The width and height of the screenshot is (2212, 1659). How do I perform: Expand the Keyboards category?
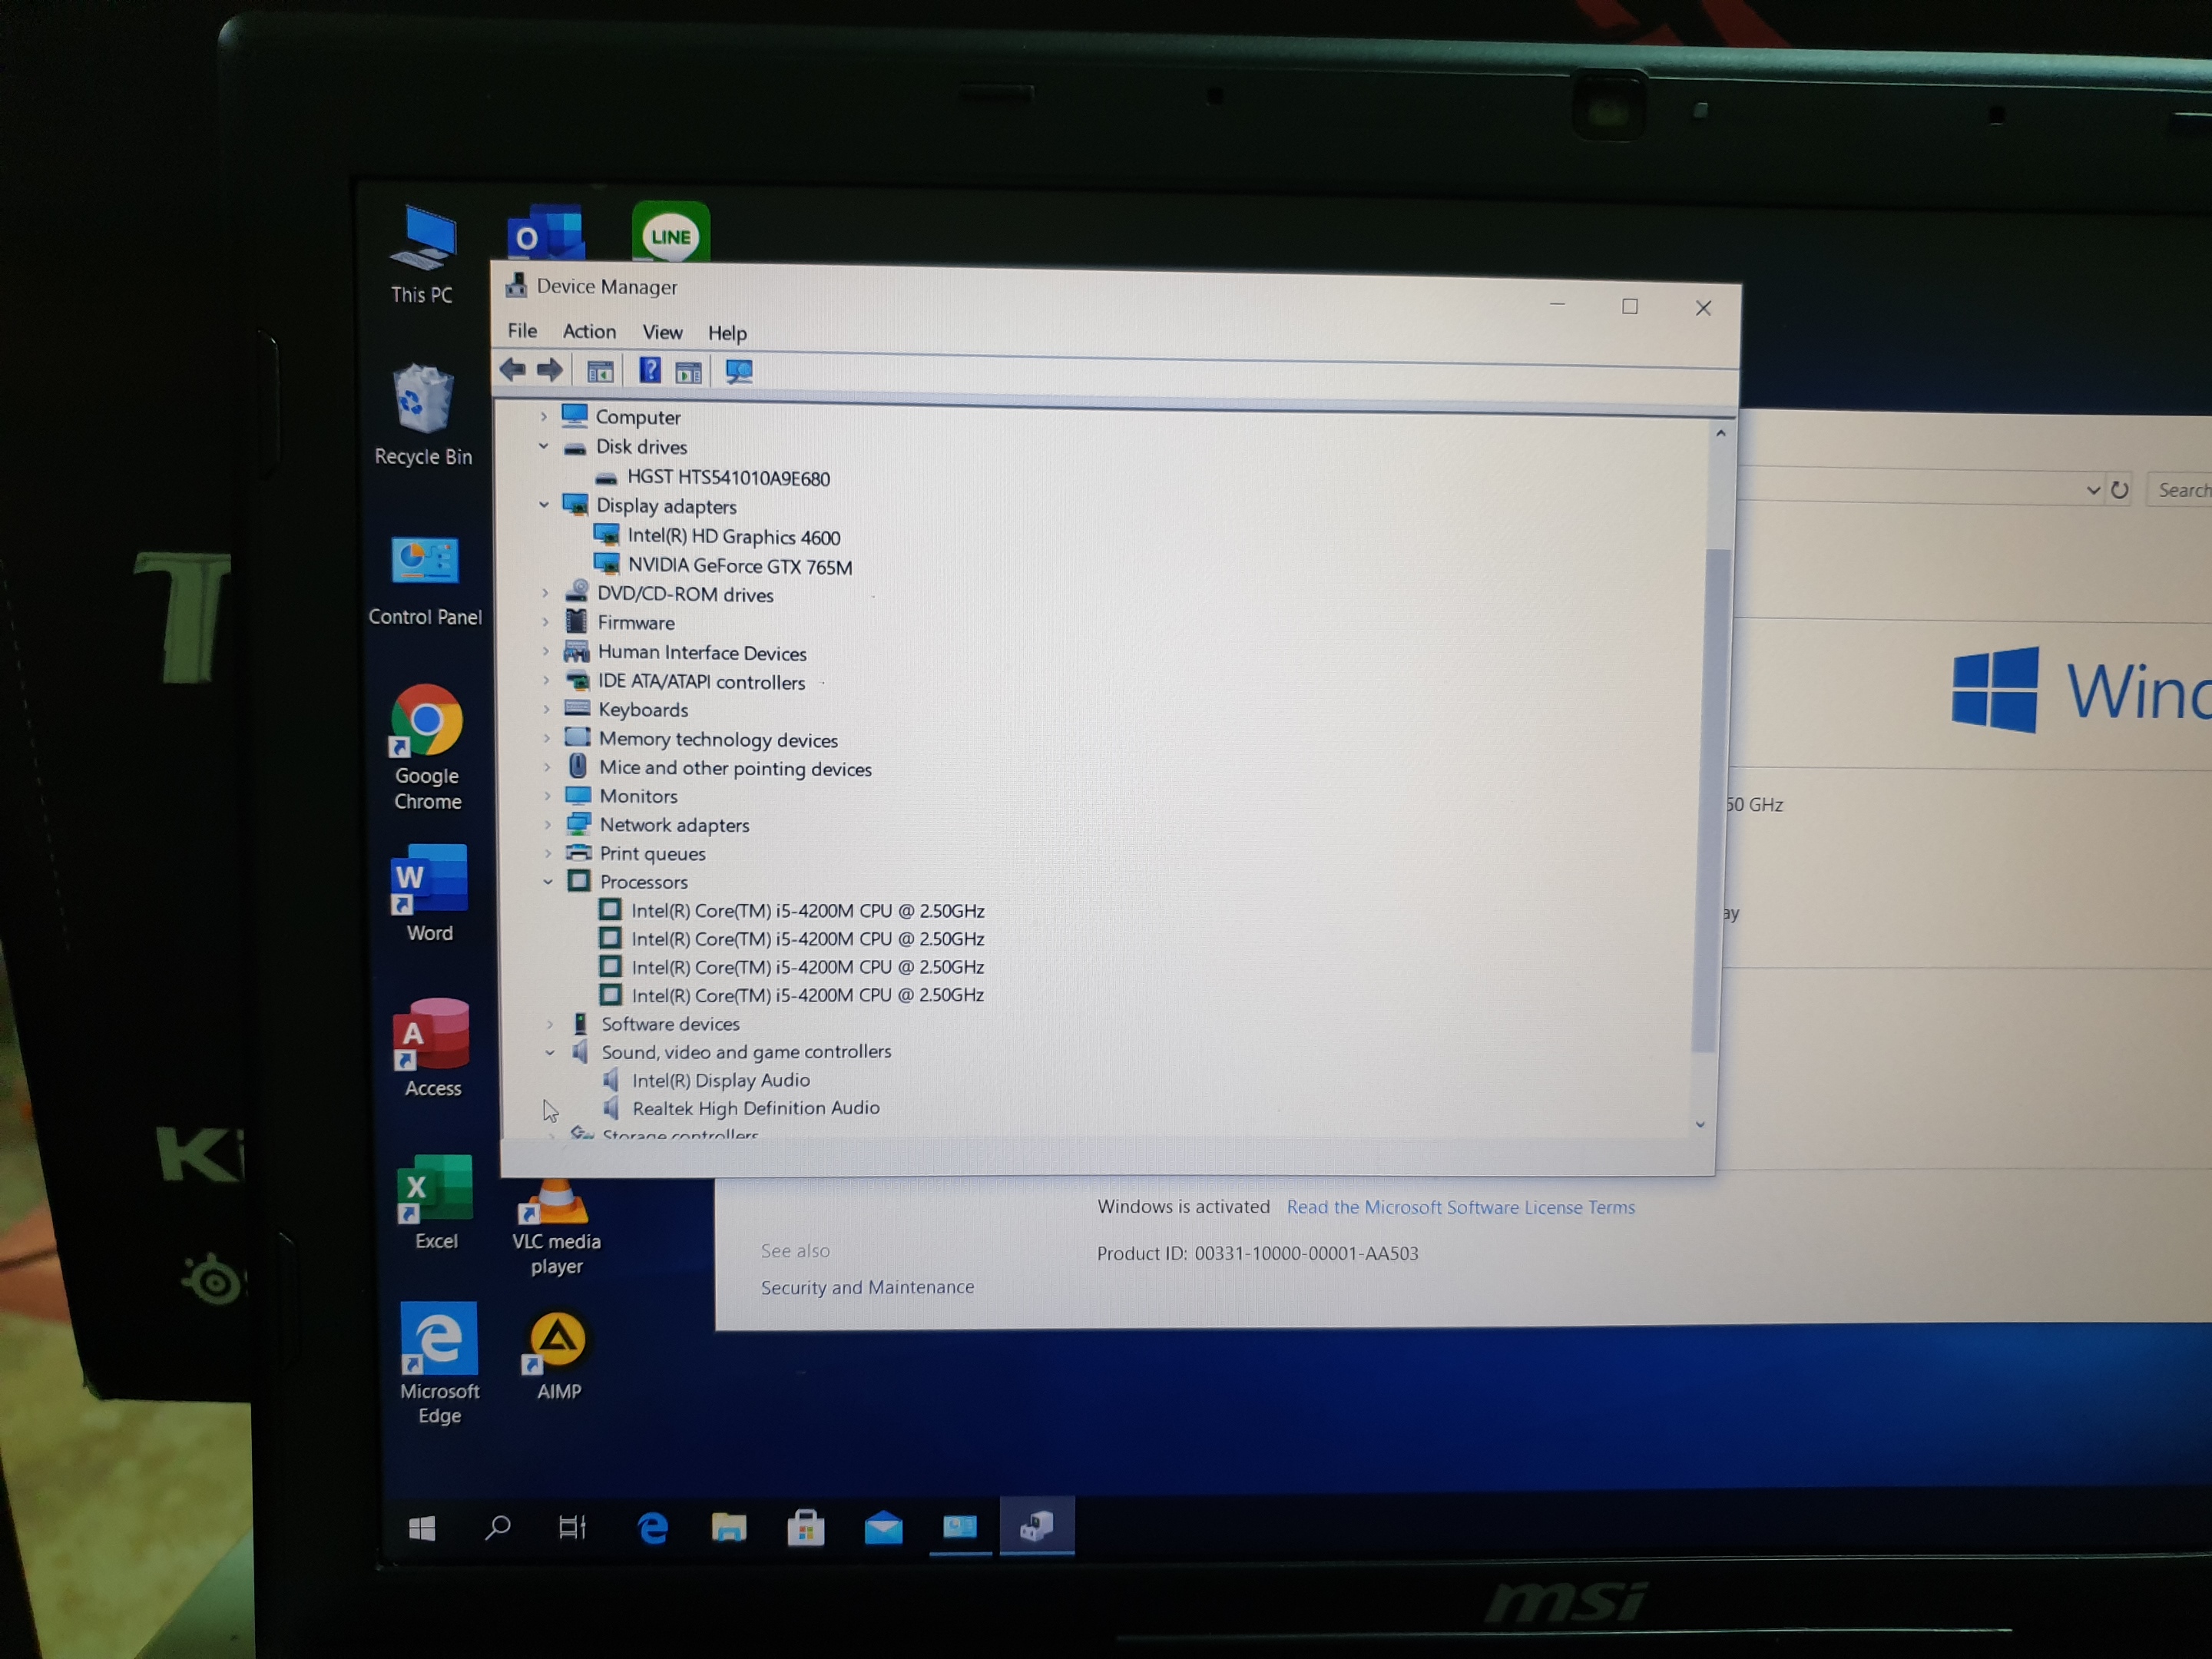(x=546, y=710)
